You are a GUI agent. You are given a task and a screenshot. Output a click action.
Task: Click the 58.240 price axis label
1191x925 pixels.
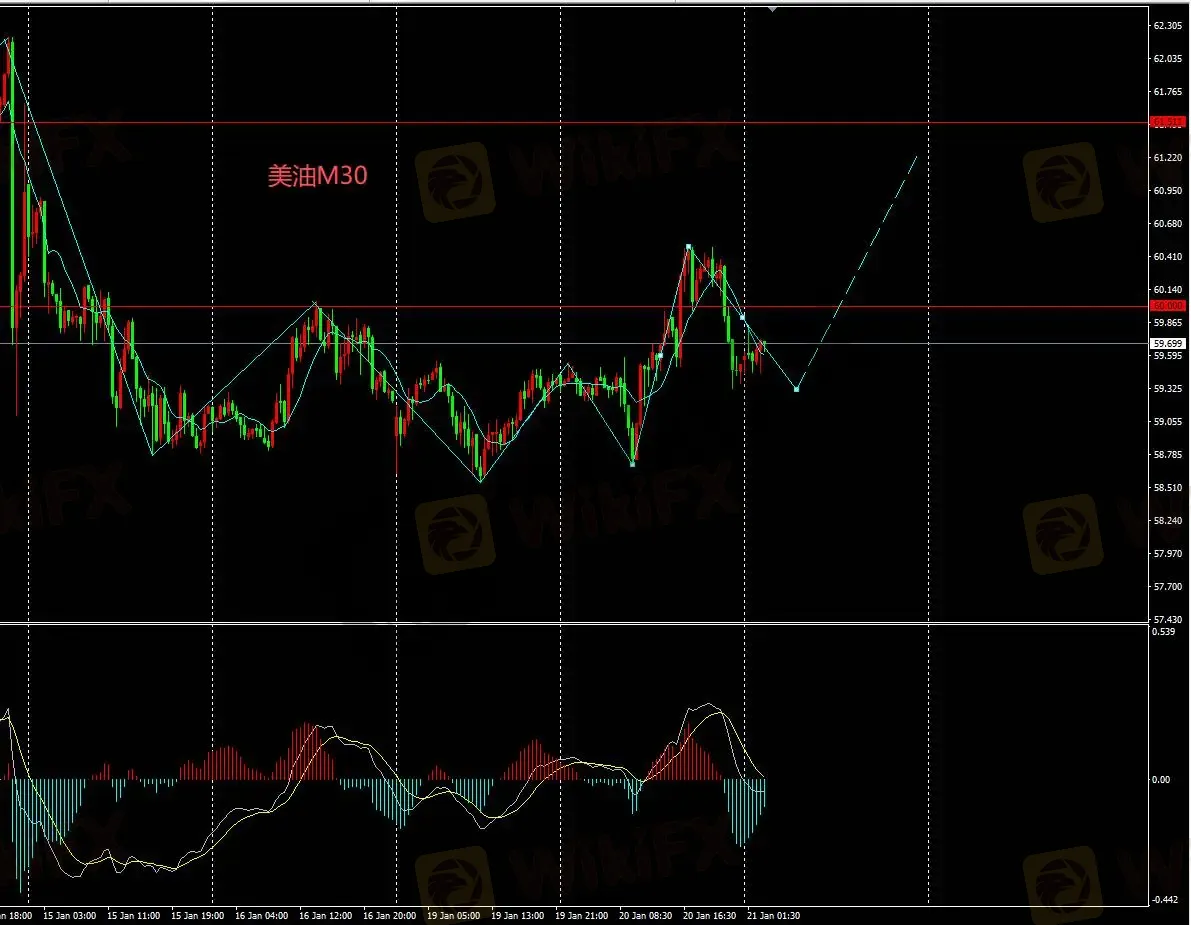point(1167,521)
